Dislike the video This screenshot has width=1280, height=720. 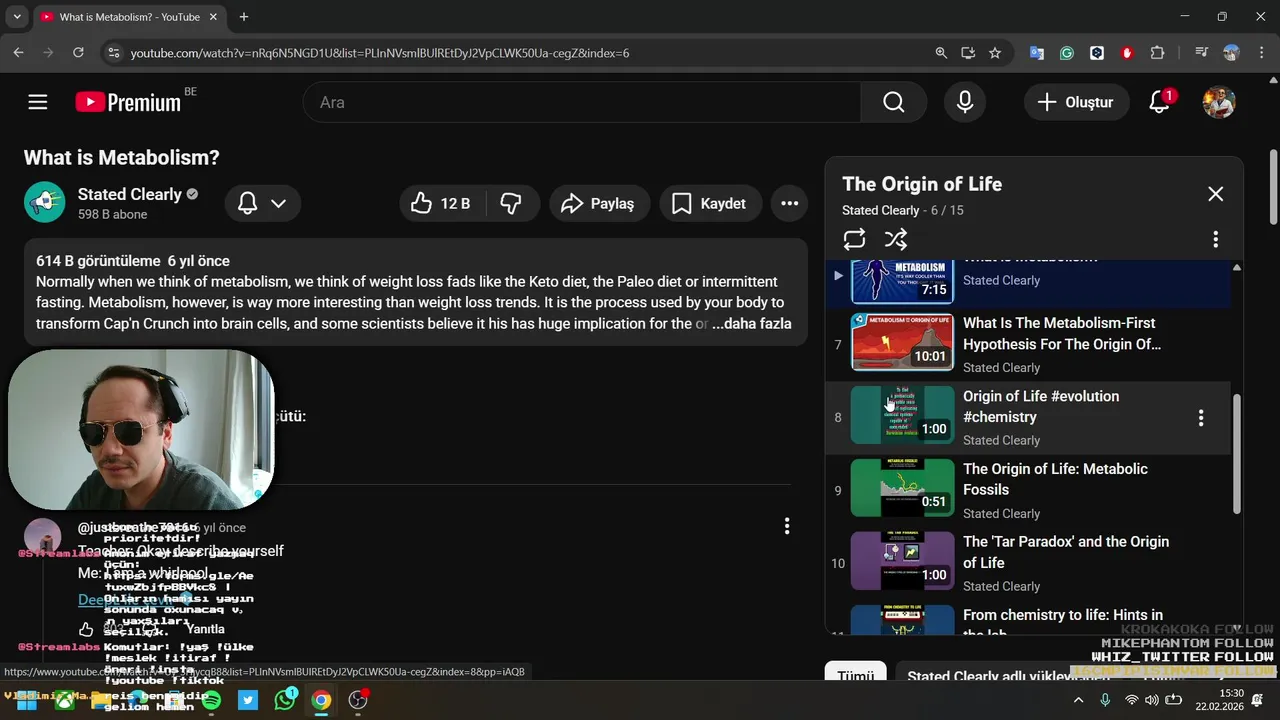511,203
